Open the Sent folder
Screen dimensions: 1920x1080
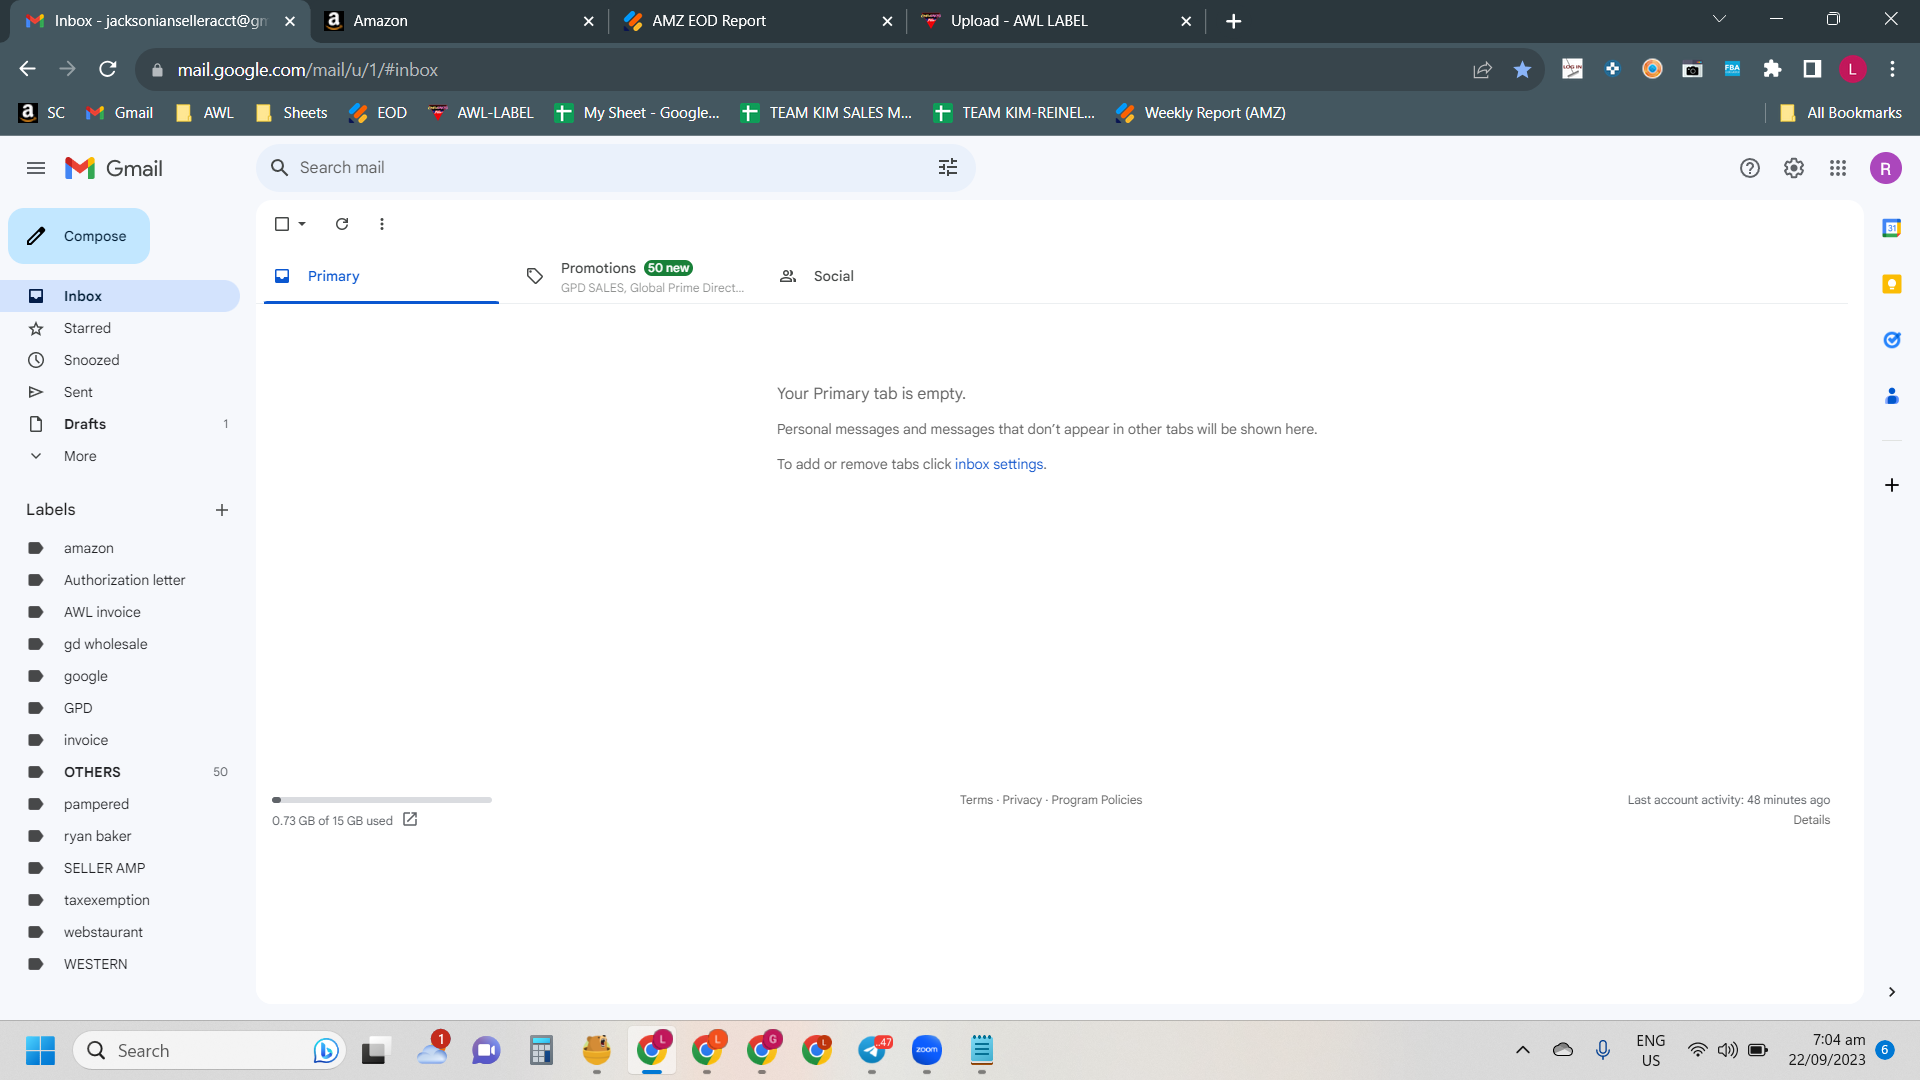pos(120,392)
